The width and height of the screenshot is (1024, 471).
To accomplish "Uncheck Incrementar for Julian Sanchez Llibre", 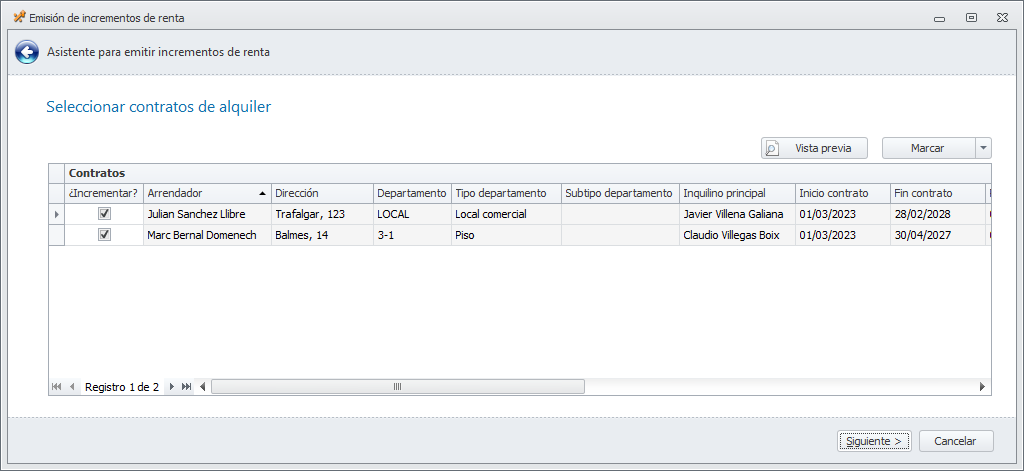I will click(104, 214).
